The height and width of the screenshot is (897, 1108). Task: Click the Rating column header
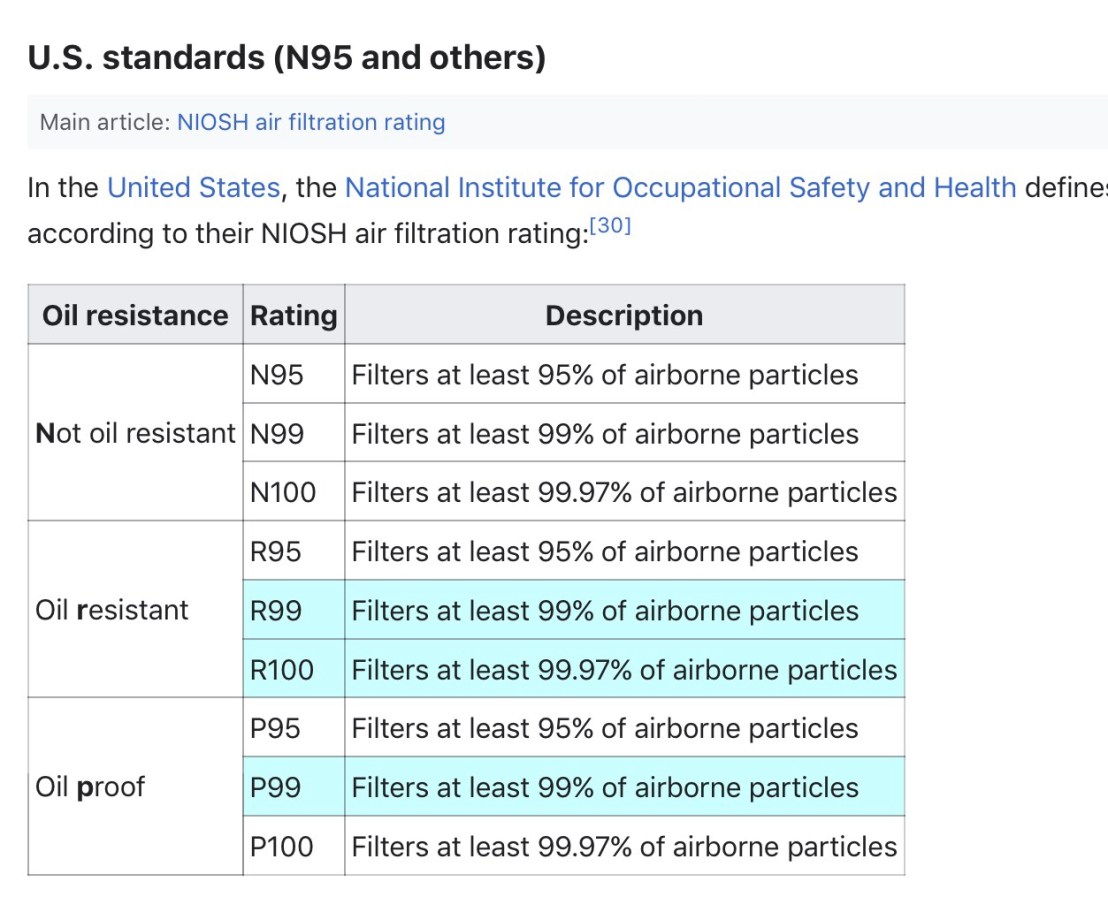coord(293,315)
